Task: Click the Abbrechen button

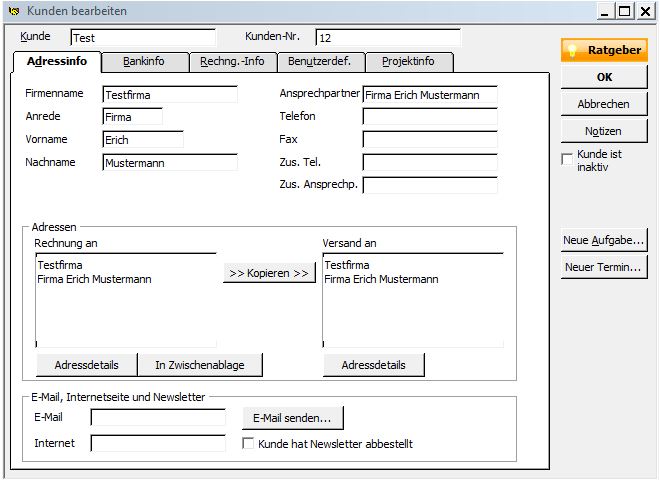Action: pos(604,104)
